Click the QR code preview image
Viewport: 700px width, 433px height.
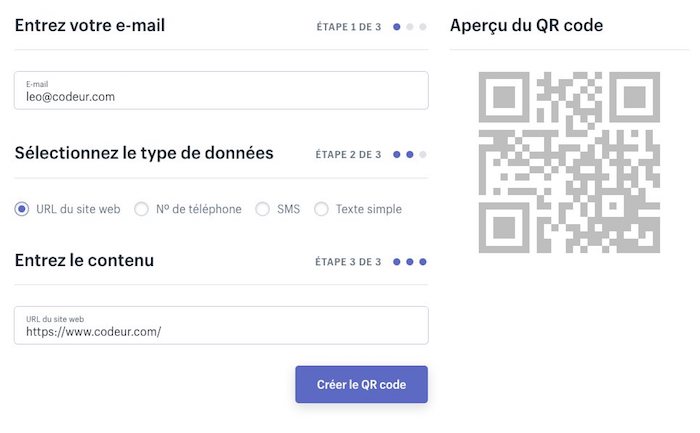pos(568,161)
